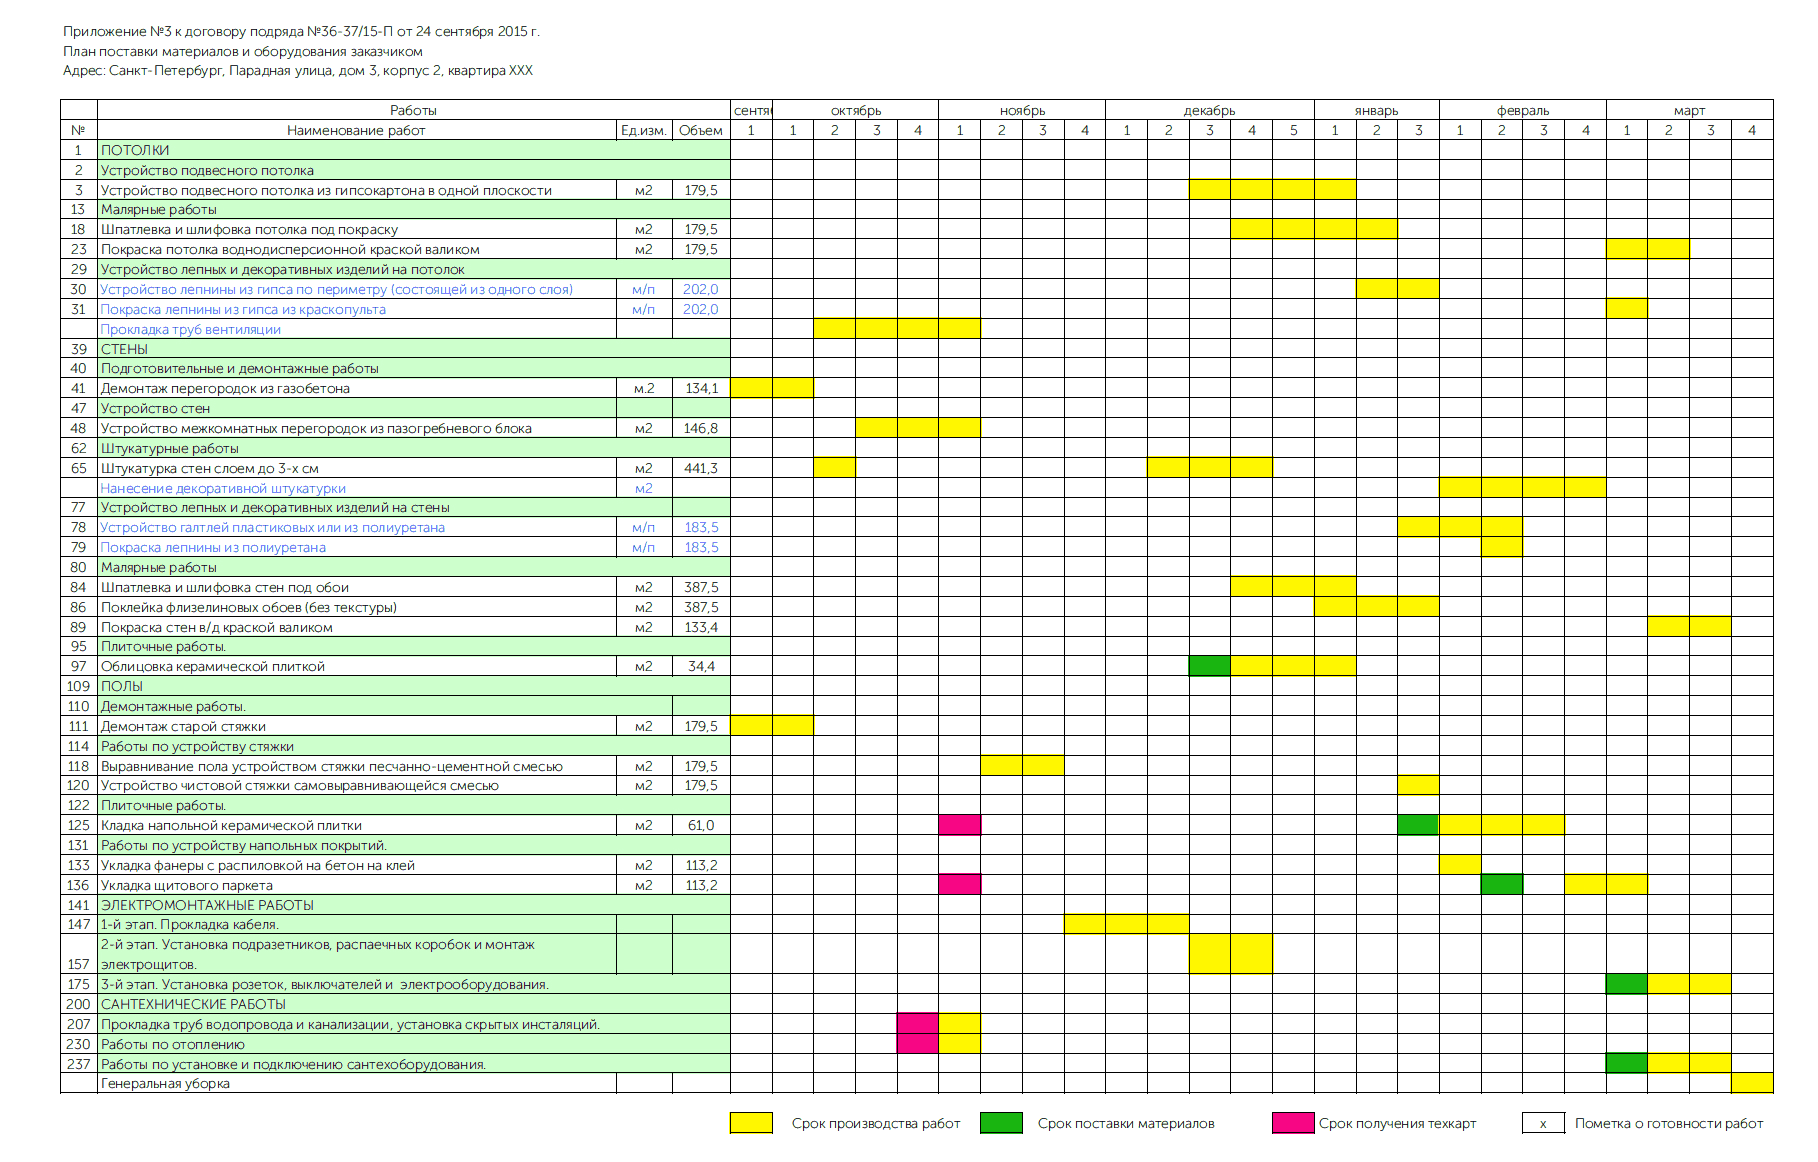Click 'Покраска лепнины из гипса из краскопульта' text
The width and height of the screenshot is (1818, 1162).
tap(243, 309)
